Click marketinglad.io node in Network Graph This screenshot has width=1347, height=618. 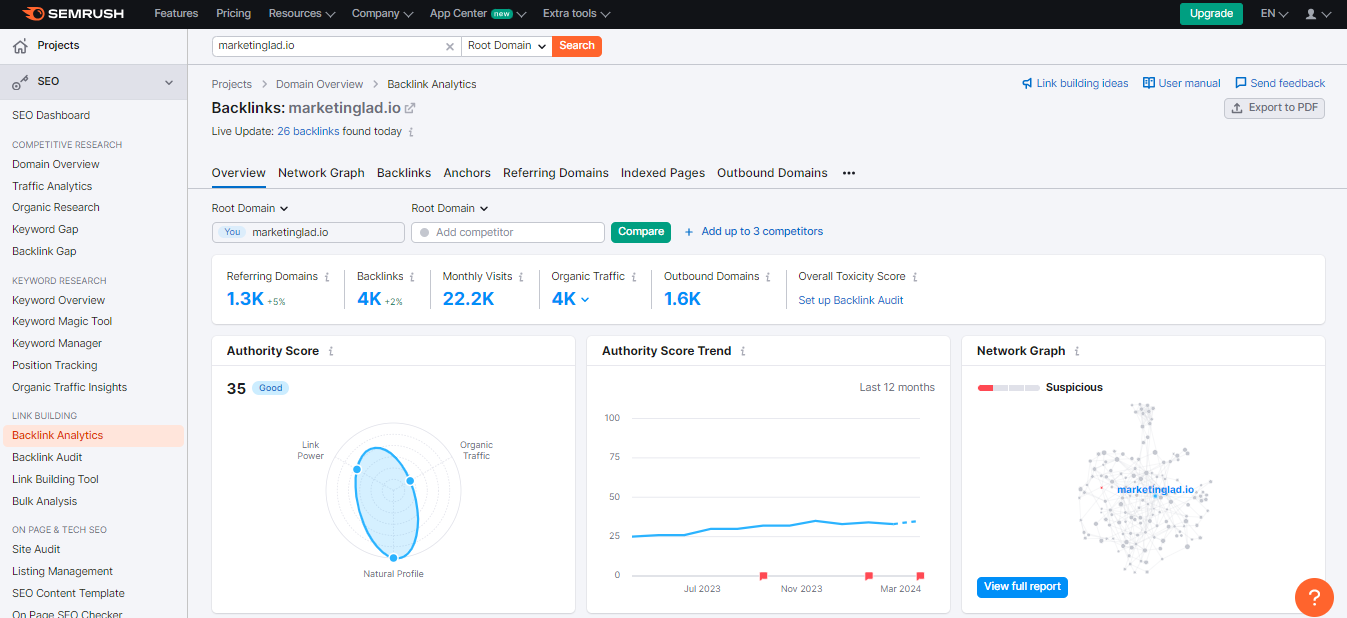point(1156,490)
